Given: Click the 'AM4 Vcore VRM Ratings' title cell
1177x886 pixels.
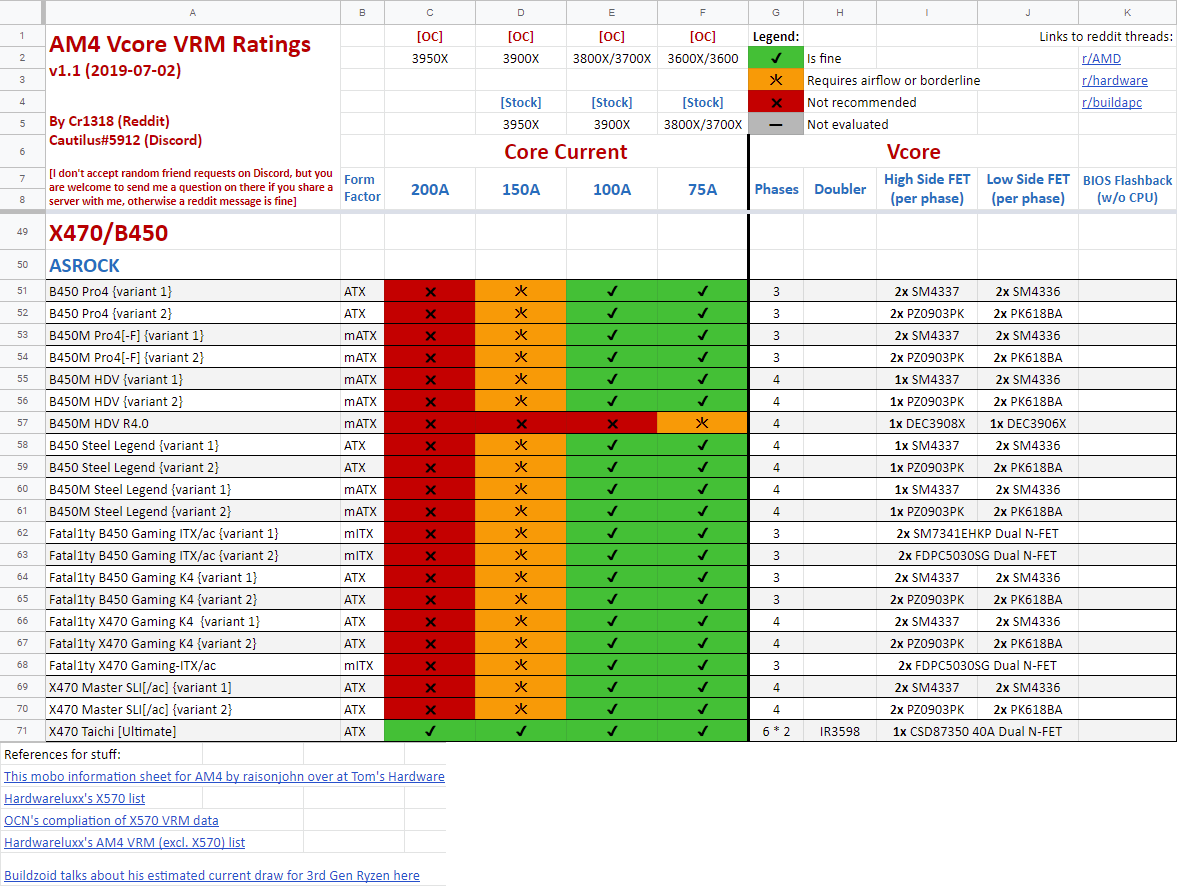Looking at the screenshot, I should coord(180,44).
